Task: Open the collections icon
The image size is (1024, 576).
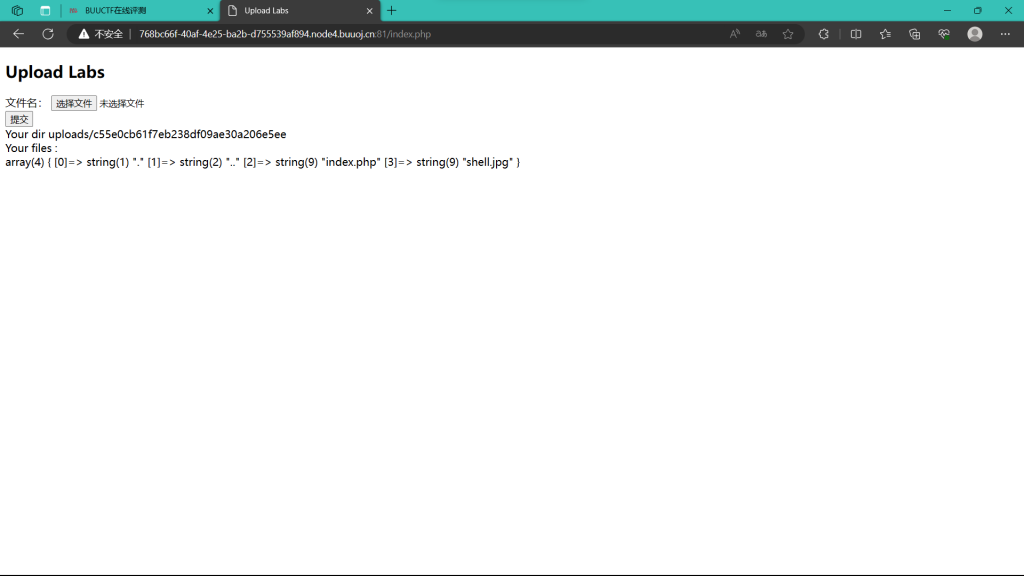Action: pyautogui.click(x=914, y=34)
